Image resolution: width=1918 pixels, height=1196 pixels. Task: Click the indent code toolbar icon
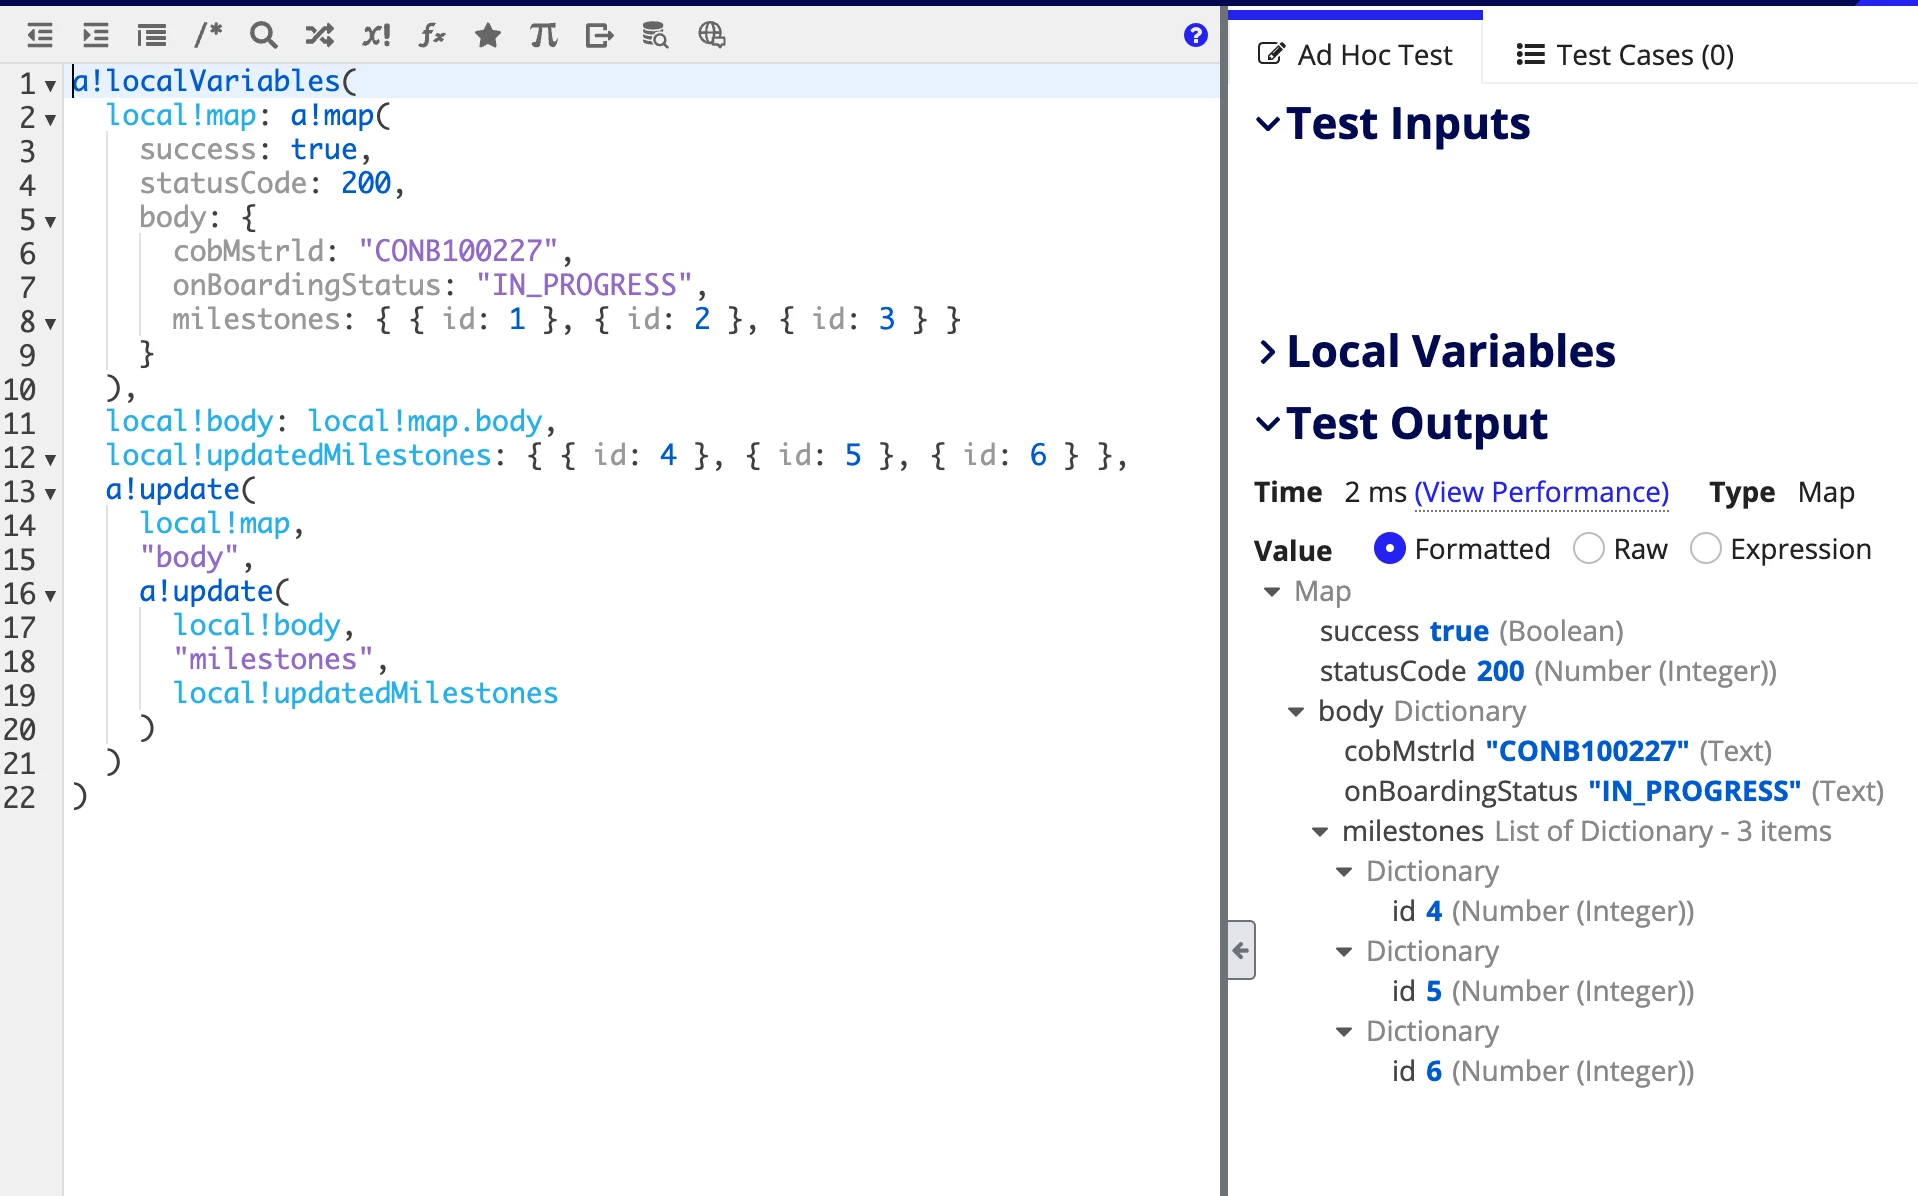tap(96, 36)
